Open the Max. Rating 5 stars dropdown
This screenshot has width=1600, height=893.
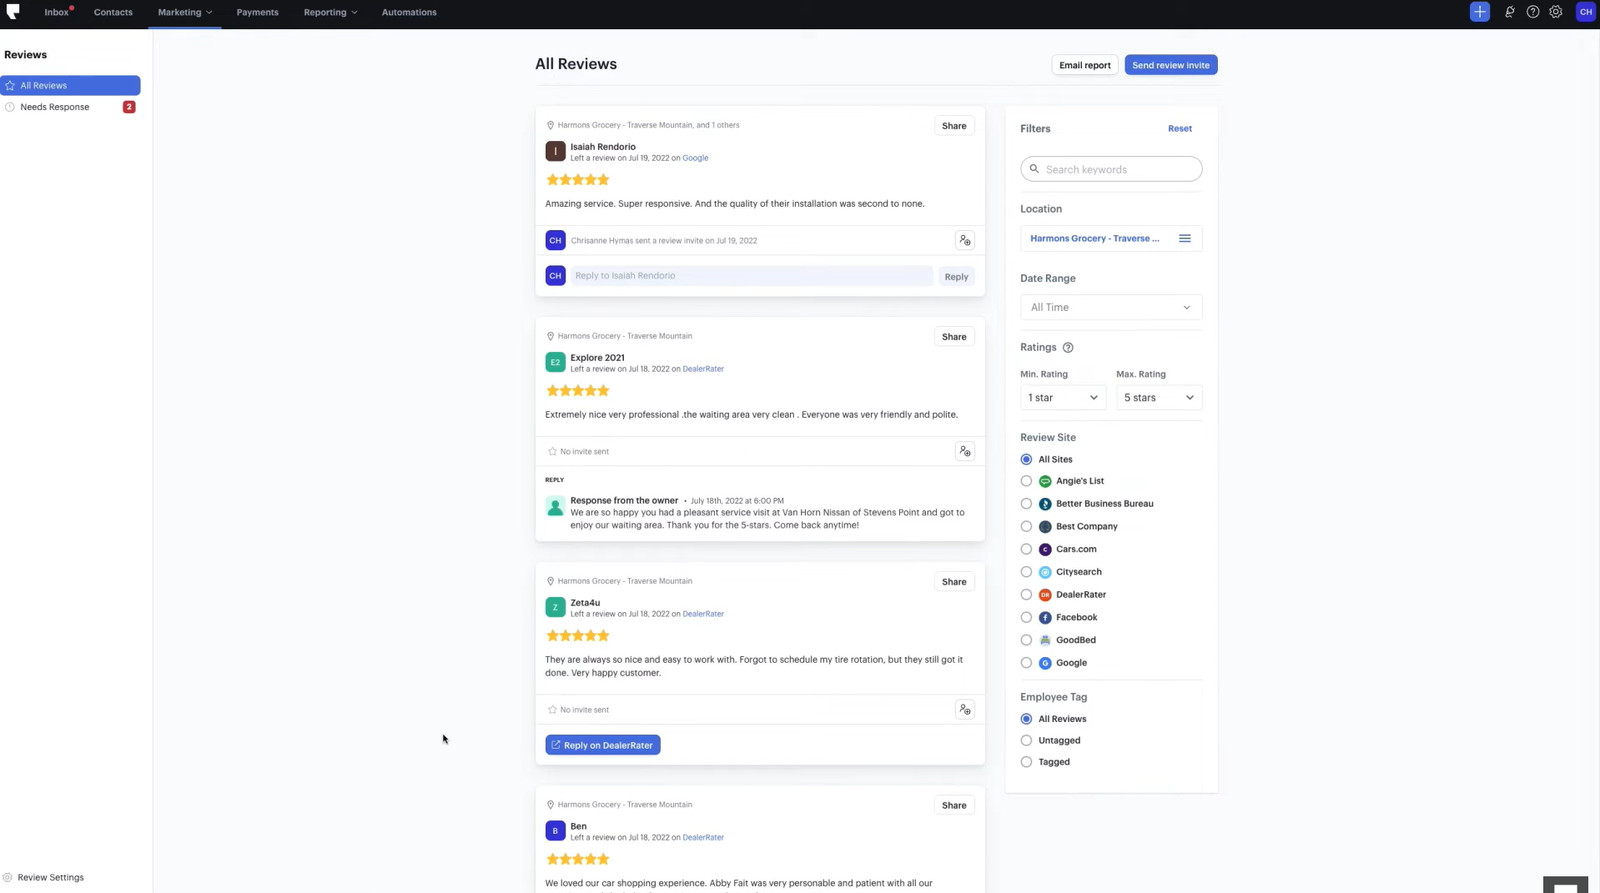[1159, 398]
